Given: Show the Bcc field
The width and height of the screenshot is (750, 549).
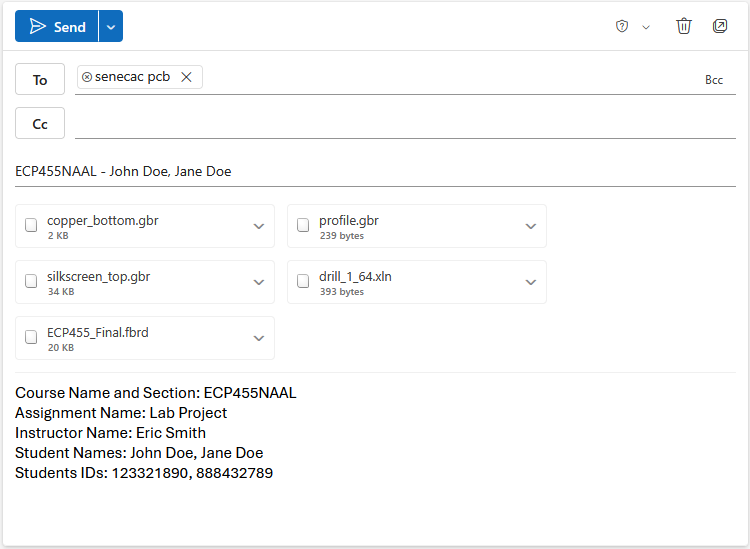Looking at the screenshot, I should pyautogui.click(x=713, y=80).
